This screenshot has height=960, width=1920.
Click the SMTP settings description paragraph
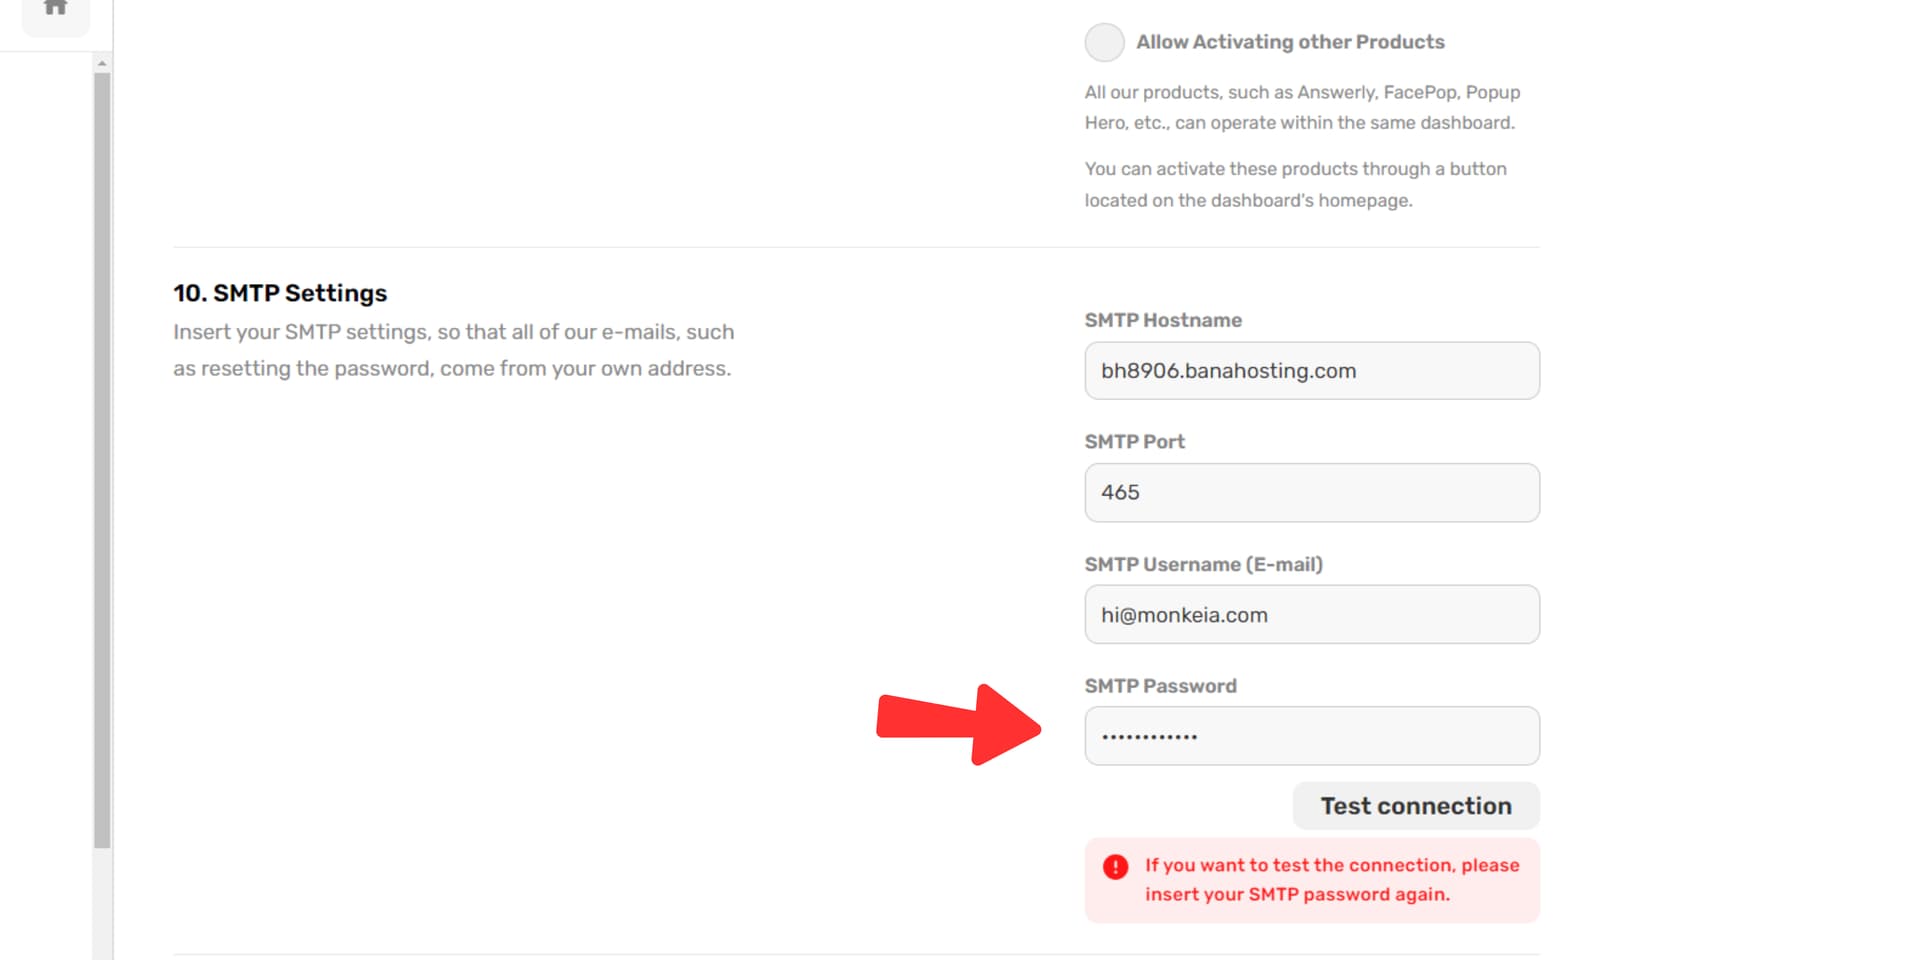click(x=454, y=350)
